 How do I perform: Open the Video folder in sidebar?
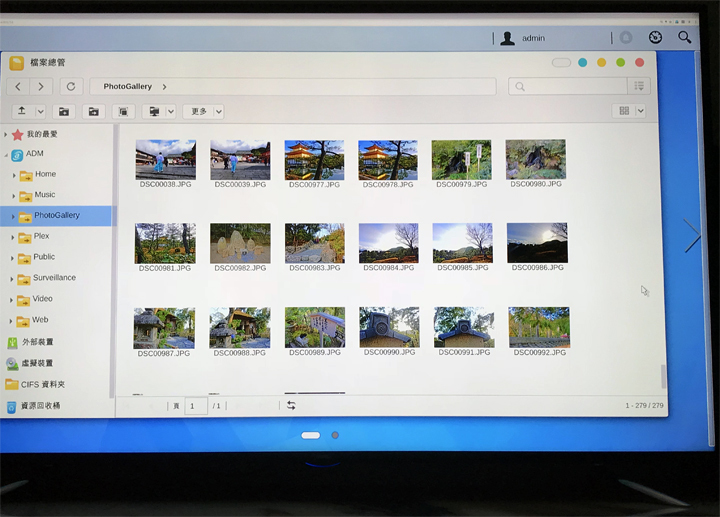pos(42,298)
